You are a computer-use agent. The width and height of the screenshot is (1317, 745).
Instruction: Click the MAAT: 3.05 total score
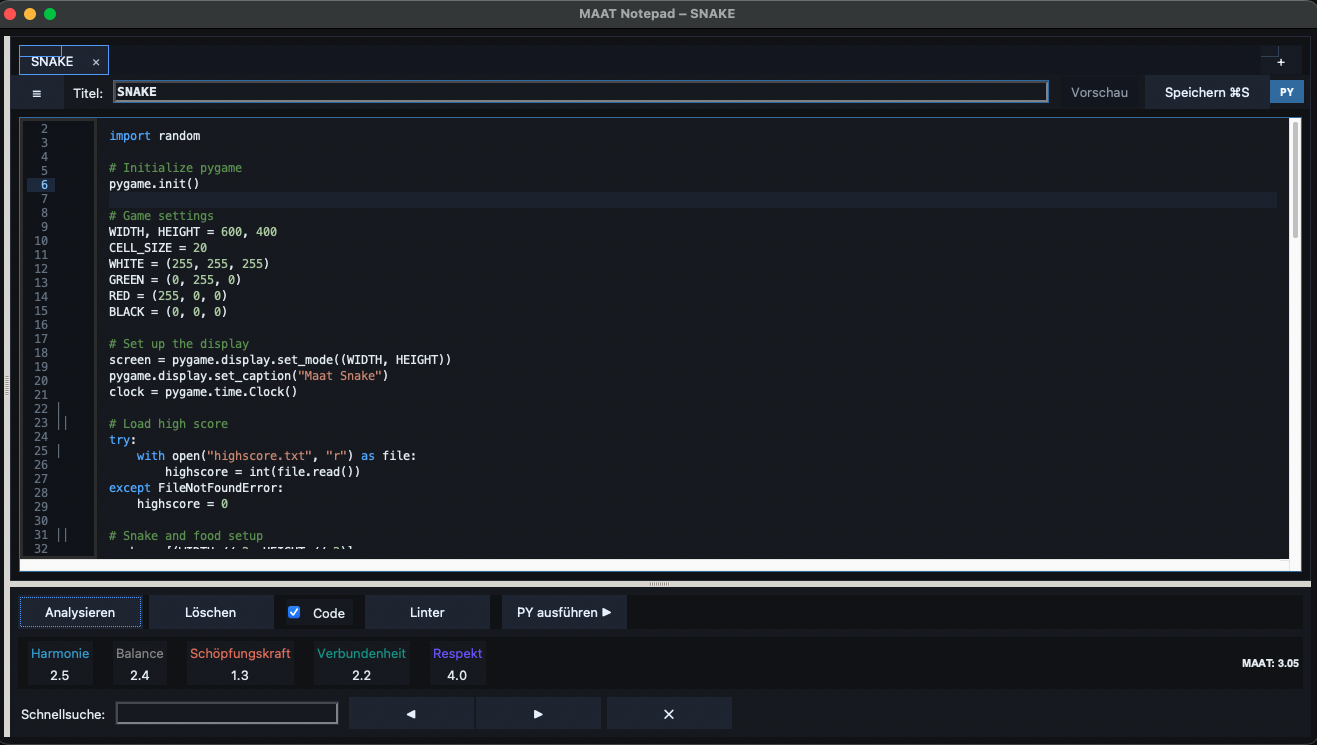[x=1270, y=663]
